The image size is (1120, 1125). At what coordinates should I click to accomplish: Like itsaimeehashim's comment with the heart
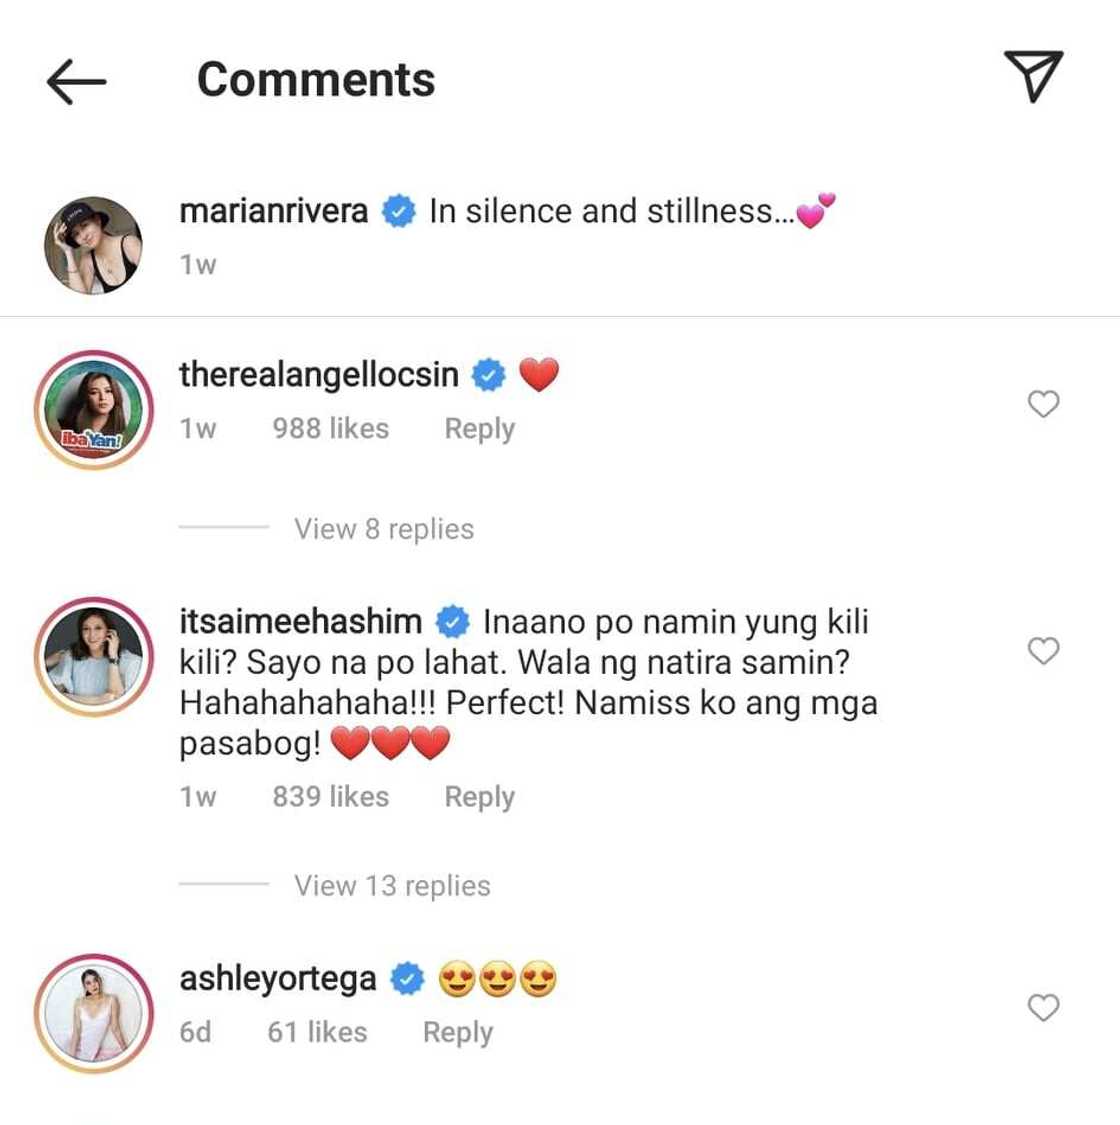click(1043, 651)
